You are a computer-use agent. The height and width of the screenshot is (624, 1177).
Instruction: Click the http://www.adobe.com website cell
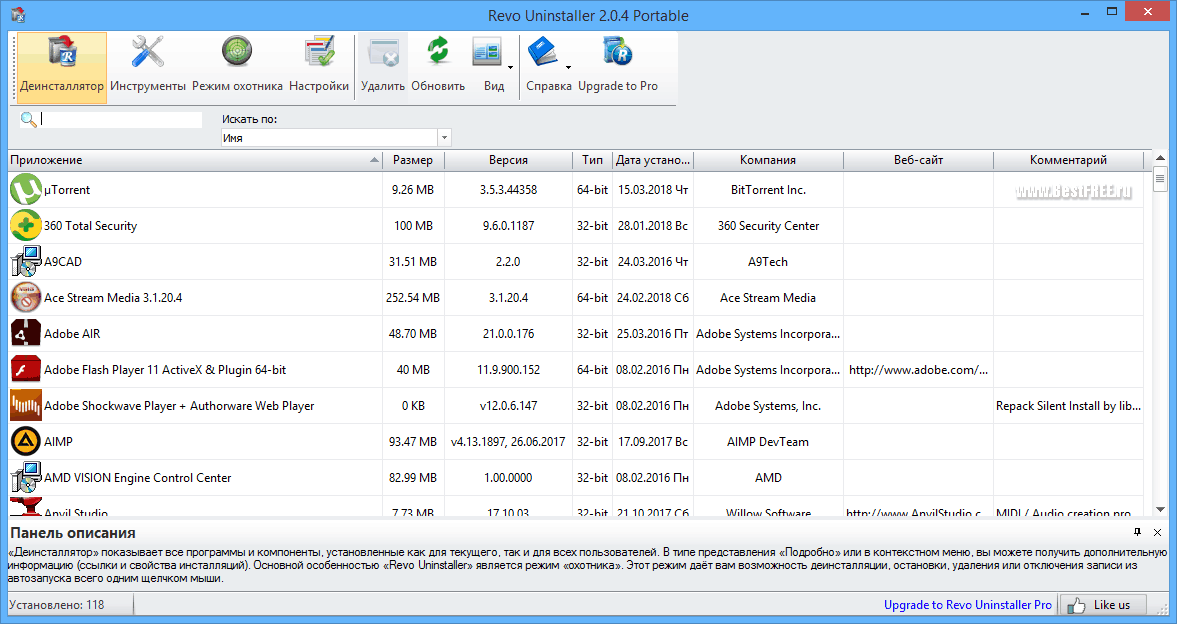pos(918,369)
